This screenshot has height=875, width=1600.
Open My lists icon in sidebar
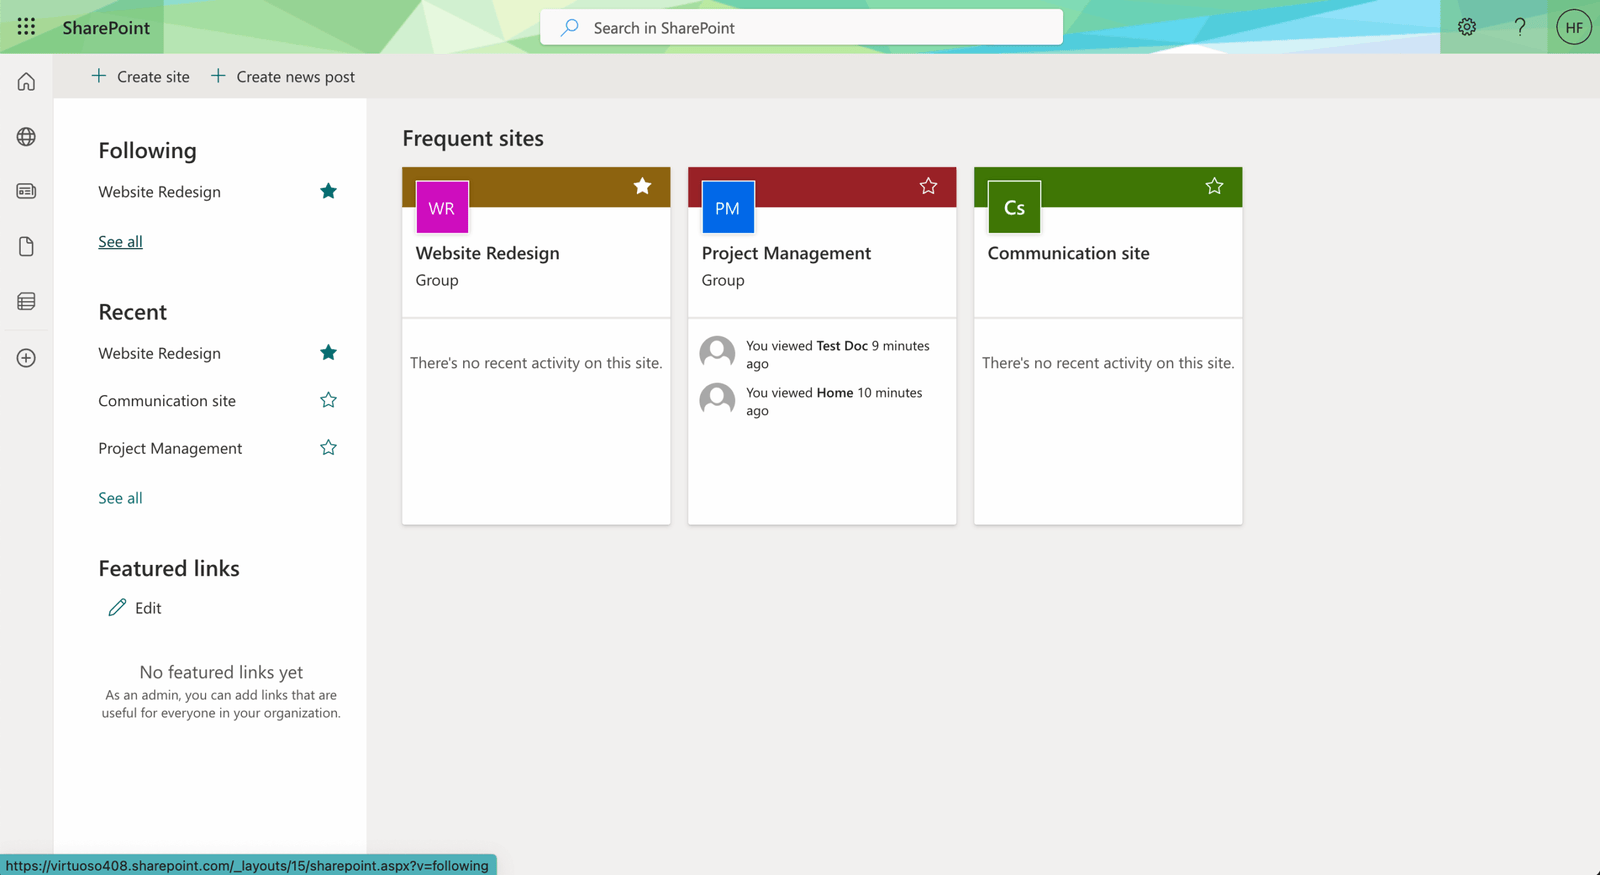tap(26, 301)
